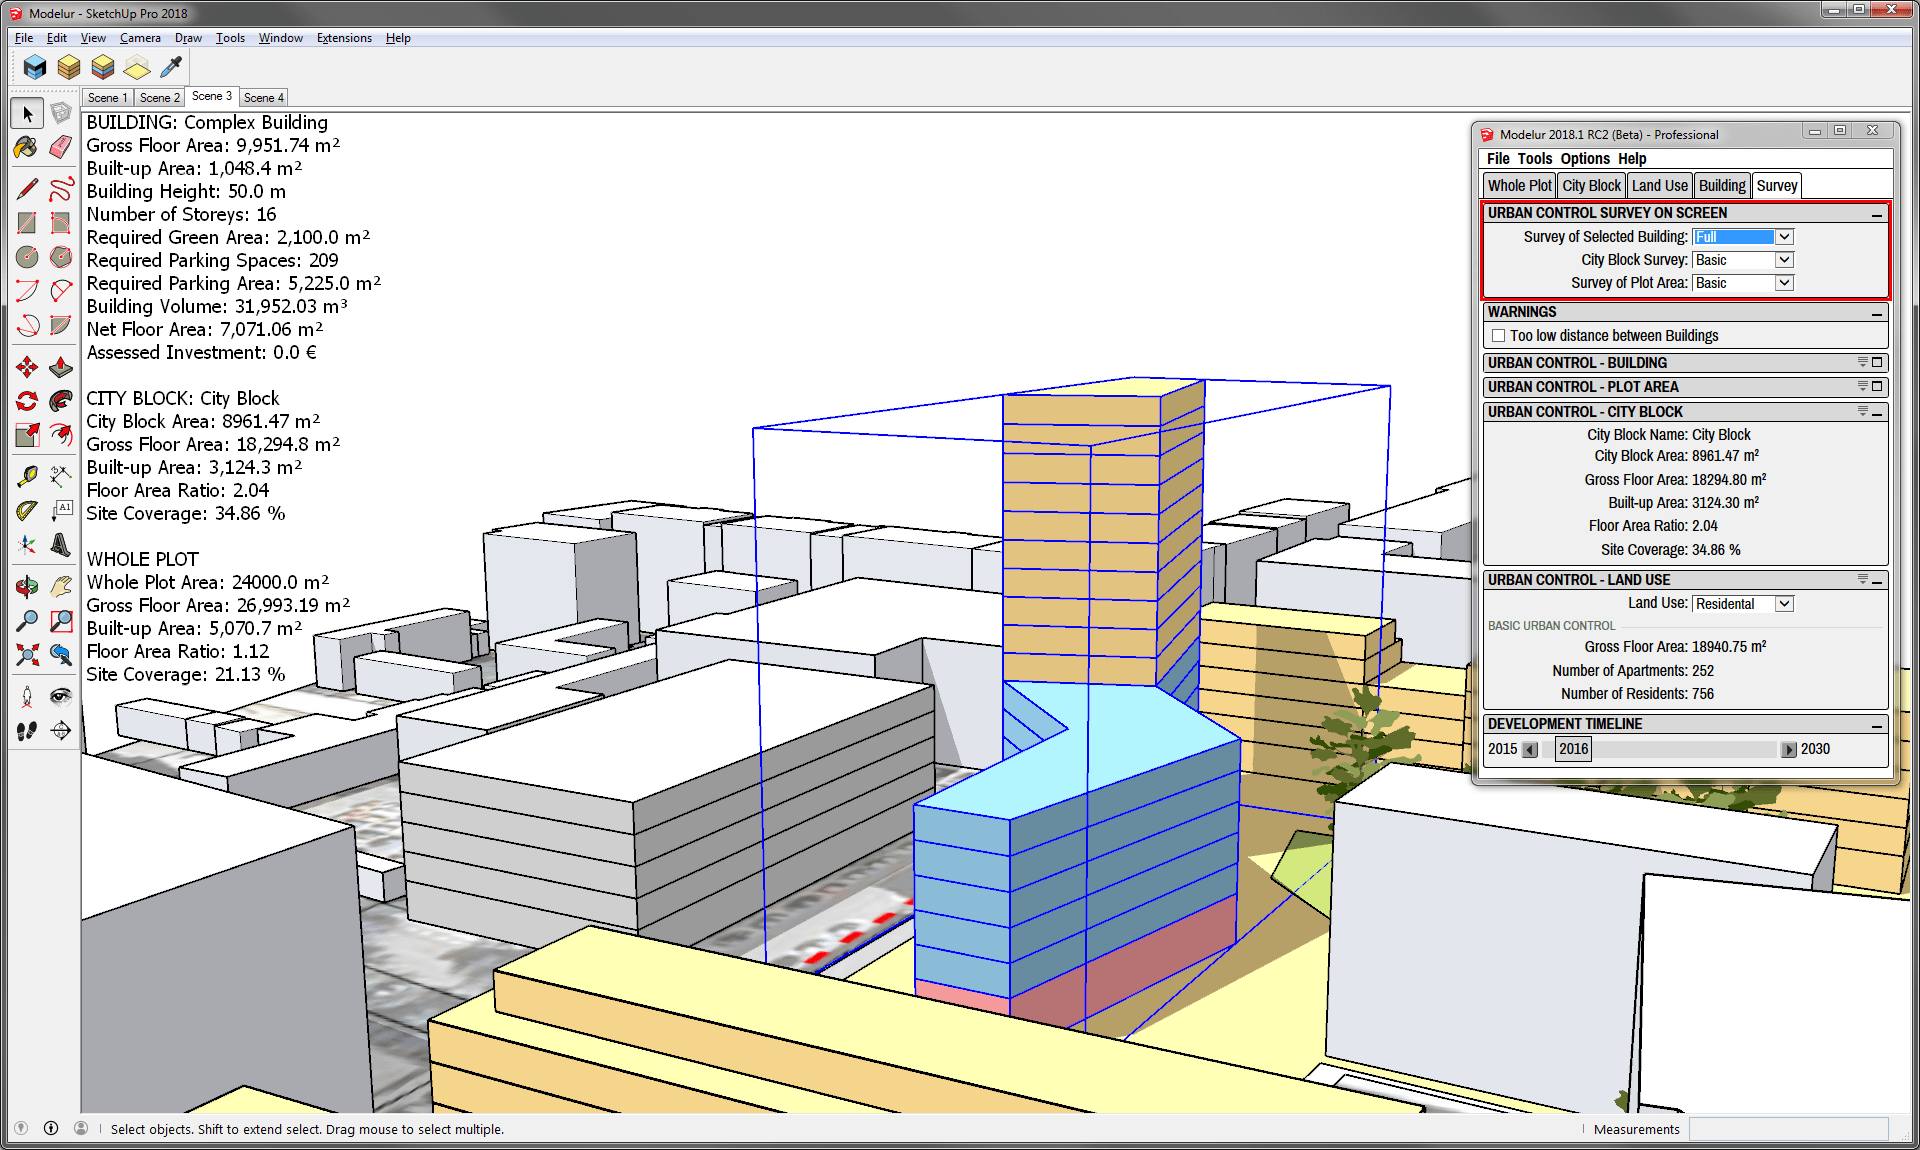Advance the Development Timeline past 2016

tap(1789, 748)
